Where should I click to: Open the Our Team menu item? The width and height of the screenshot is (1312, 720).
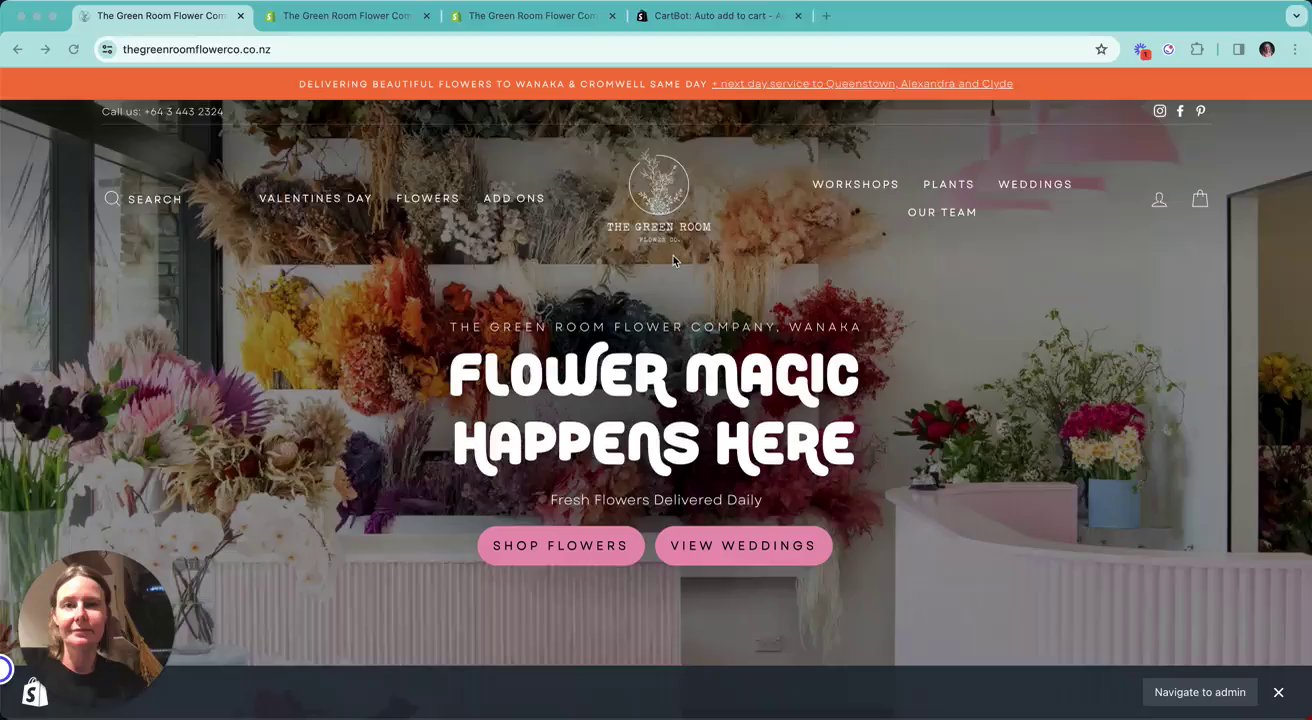[942, 212]
